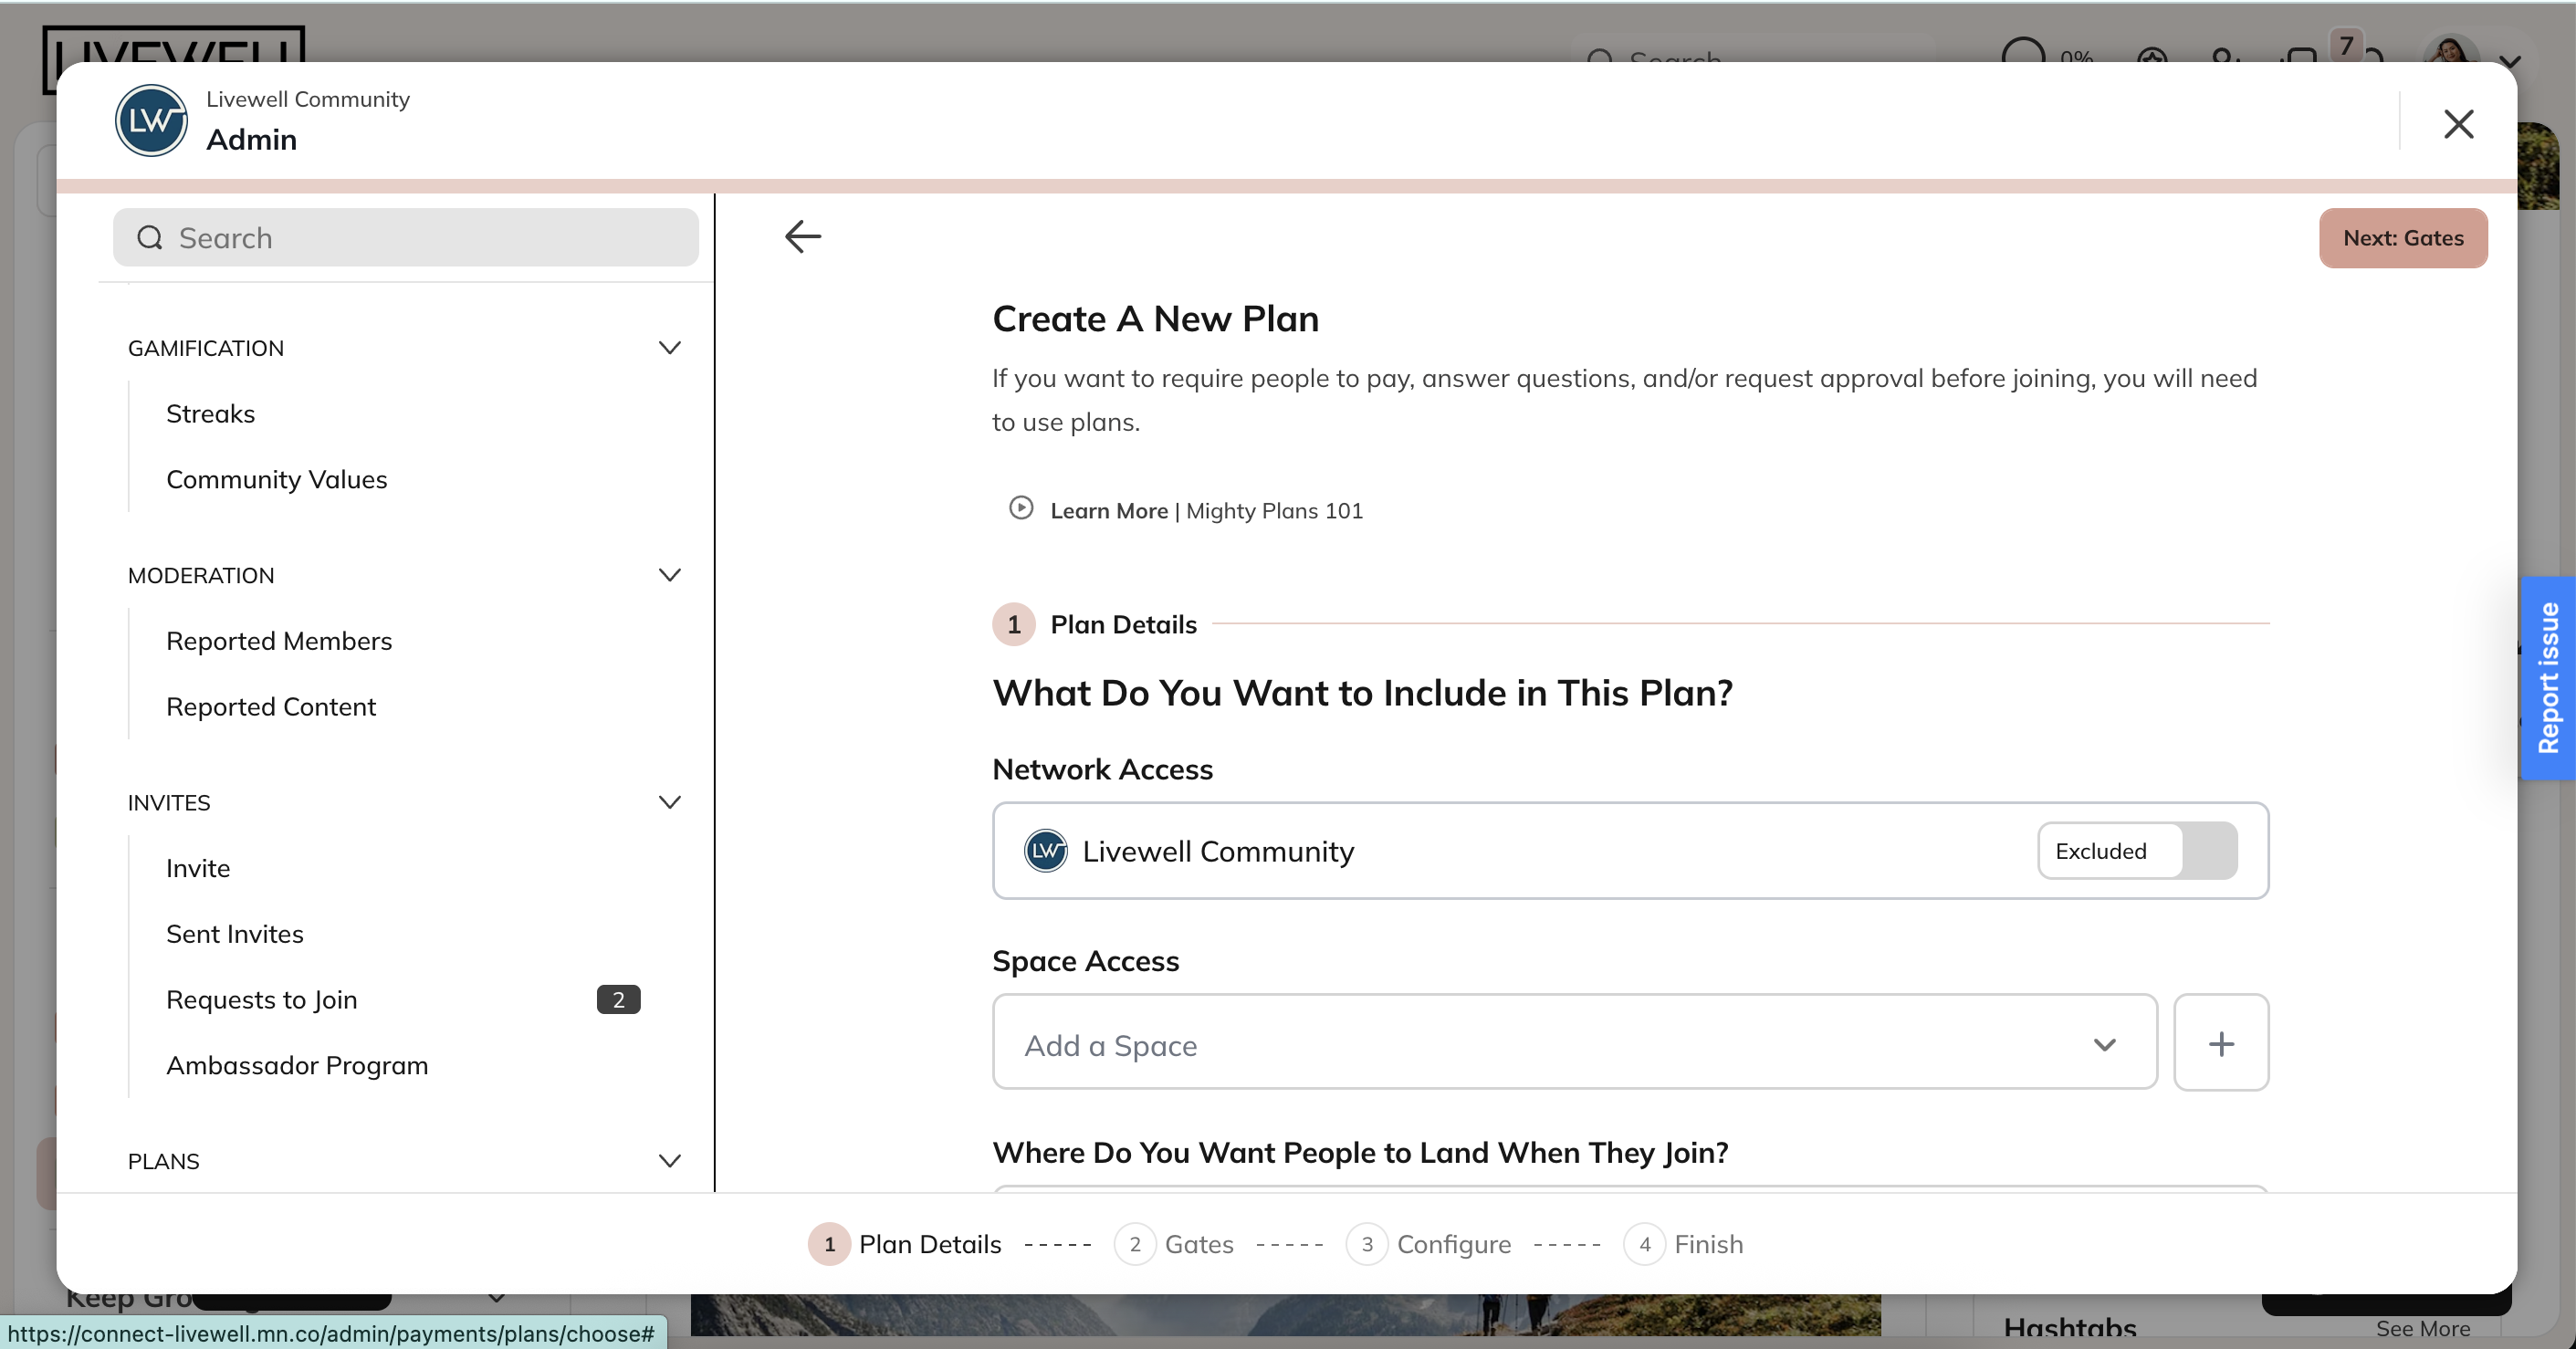Click the search magnifier in the admin sidebar
Screen dimensions: 2576x1349
(x=150, y=237)
